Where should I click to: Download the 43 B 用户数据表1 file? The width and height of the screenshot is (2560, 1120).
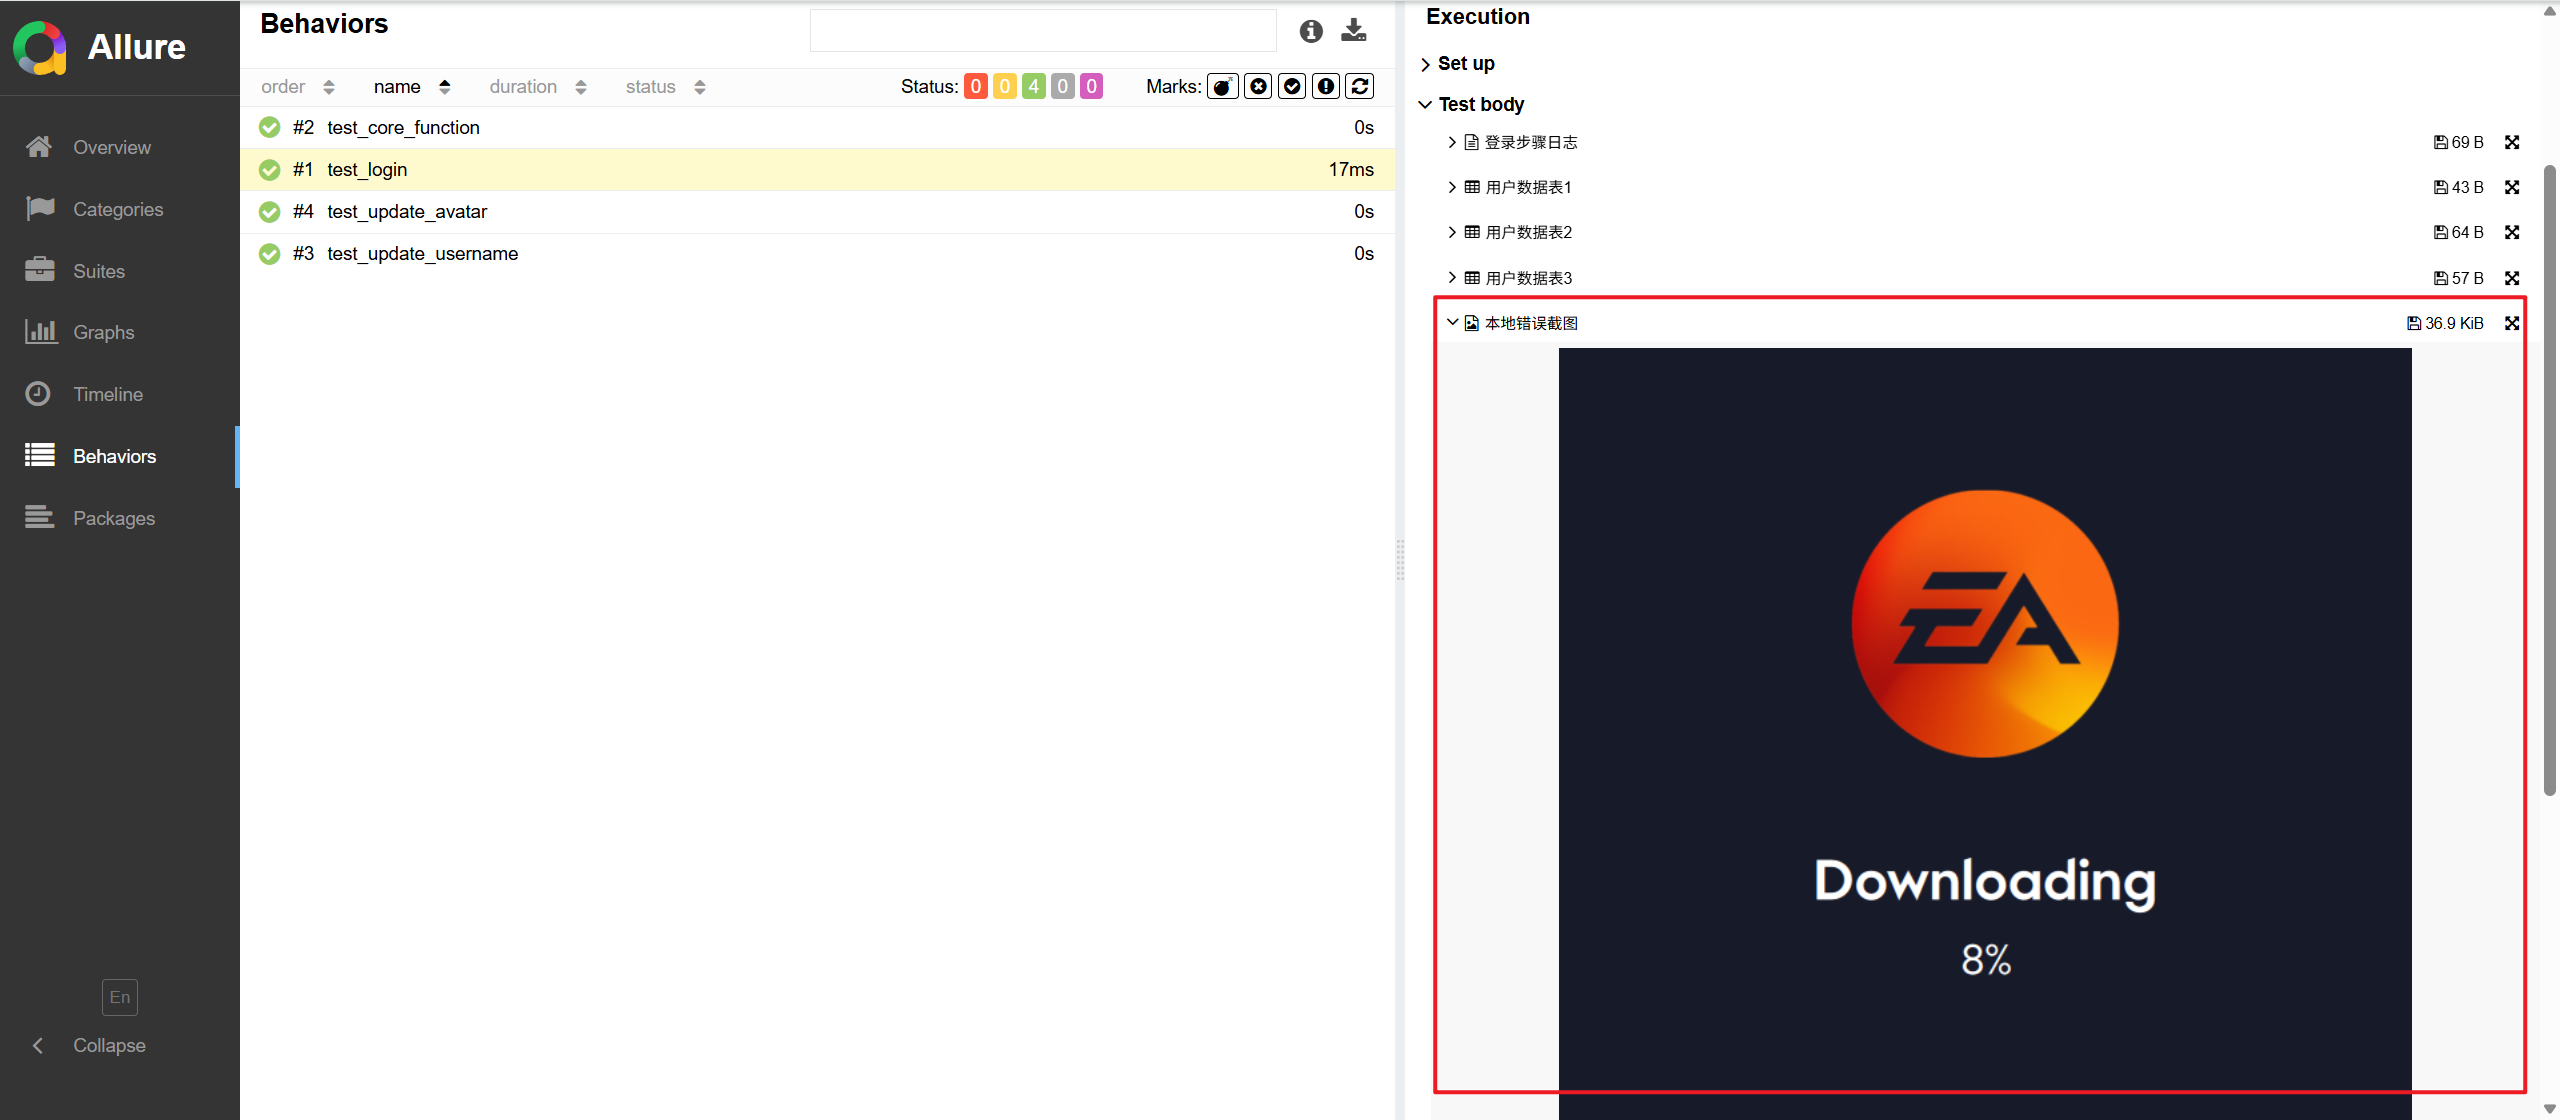tap(2459, 187)
